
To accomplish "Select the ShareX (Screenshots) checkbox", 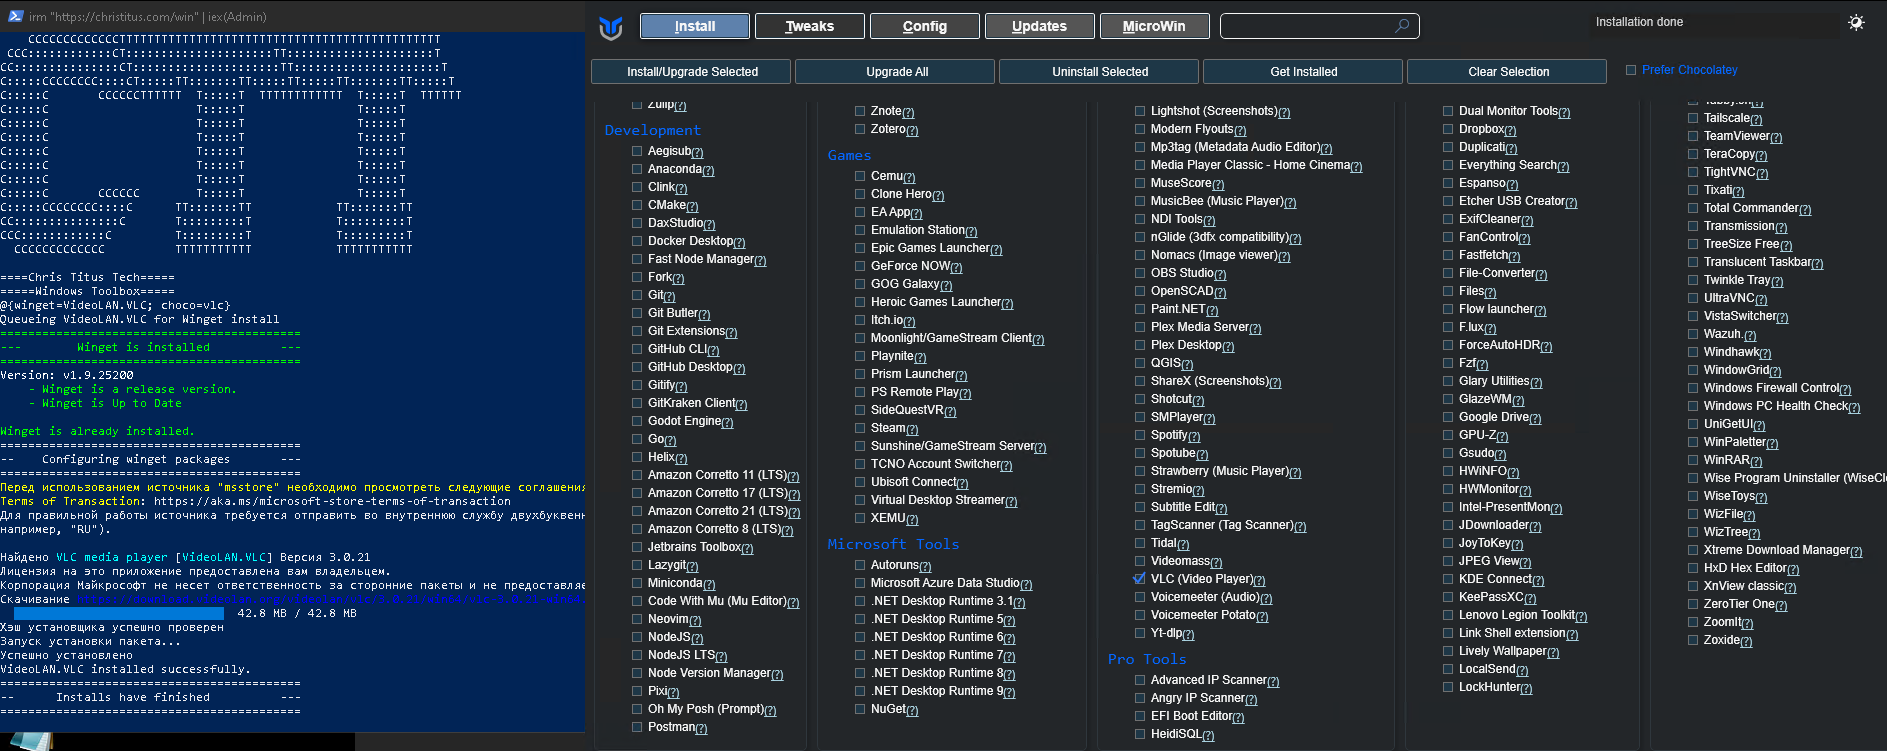I will (1140, 381).
